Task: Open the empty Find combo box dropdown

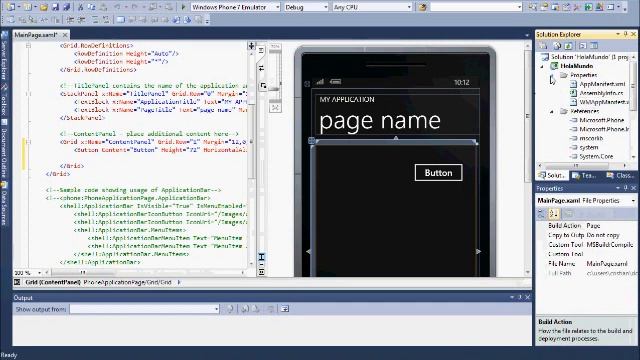Action: click(519, 7)
